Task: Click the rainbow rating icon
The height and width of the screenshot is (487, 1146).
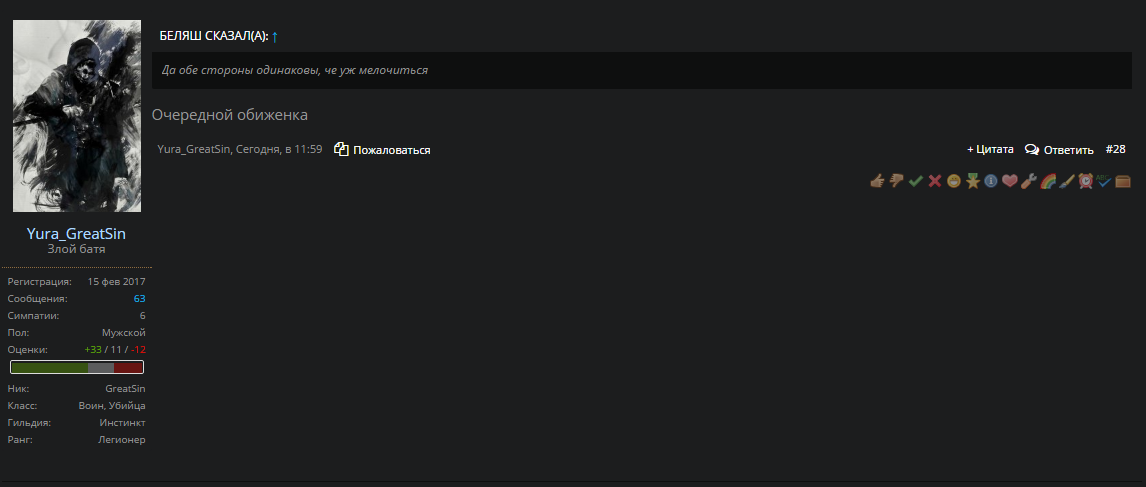Action: tap(1047, 181)
